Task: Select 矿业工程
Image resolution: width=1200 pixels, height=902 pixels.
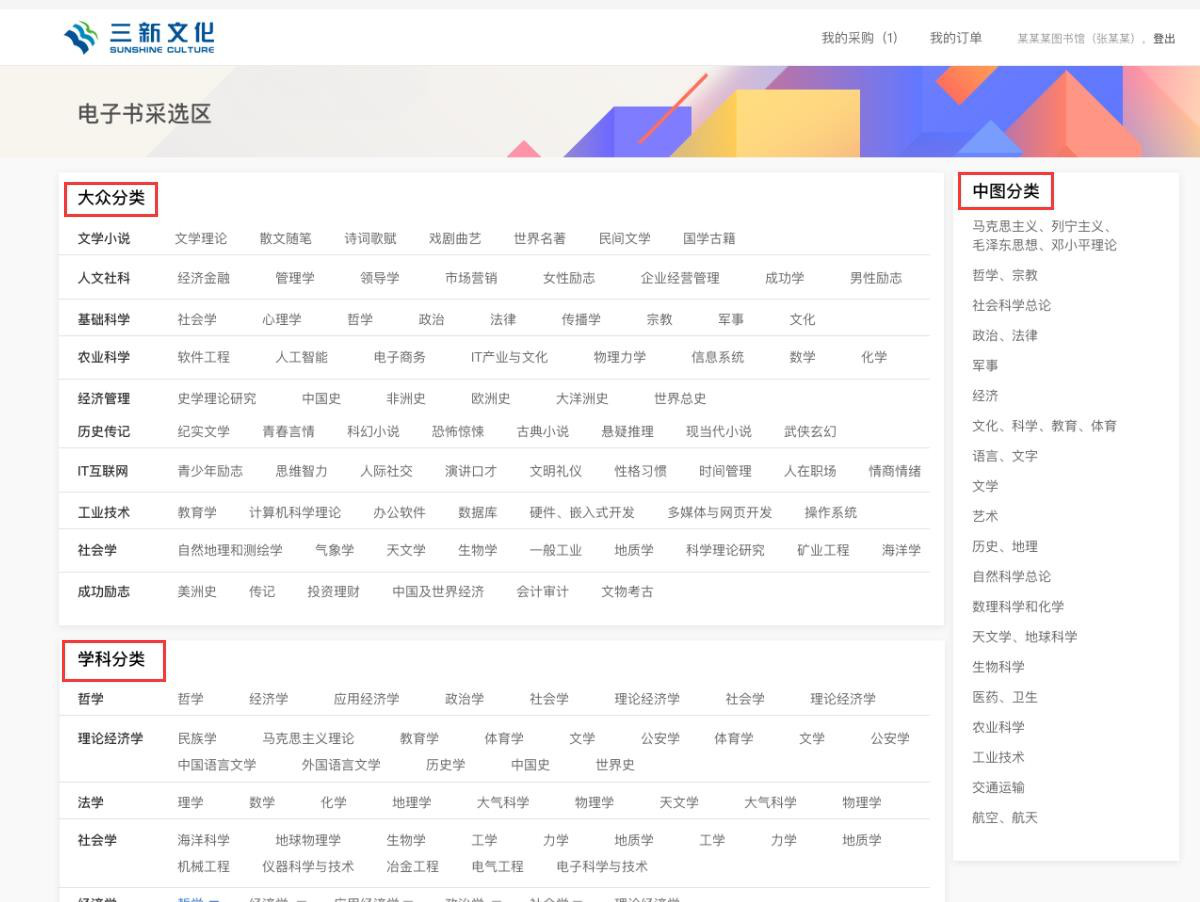Action: (x=823, y=550)
